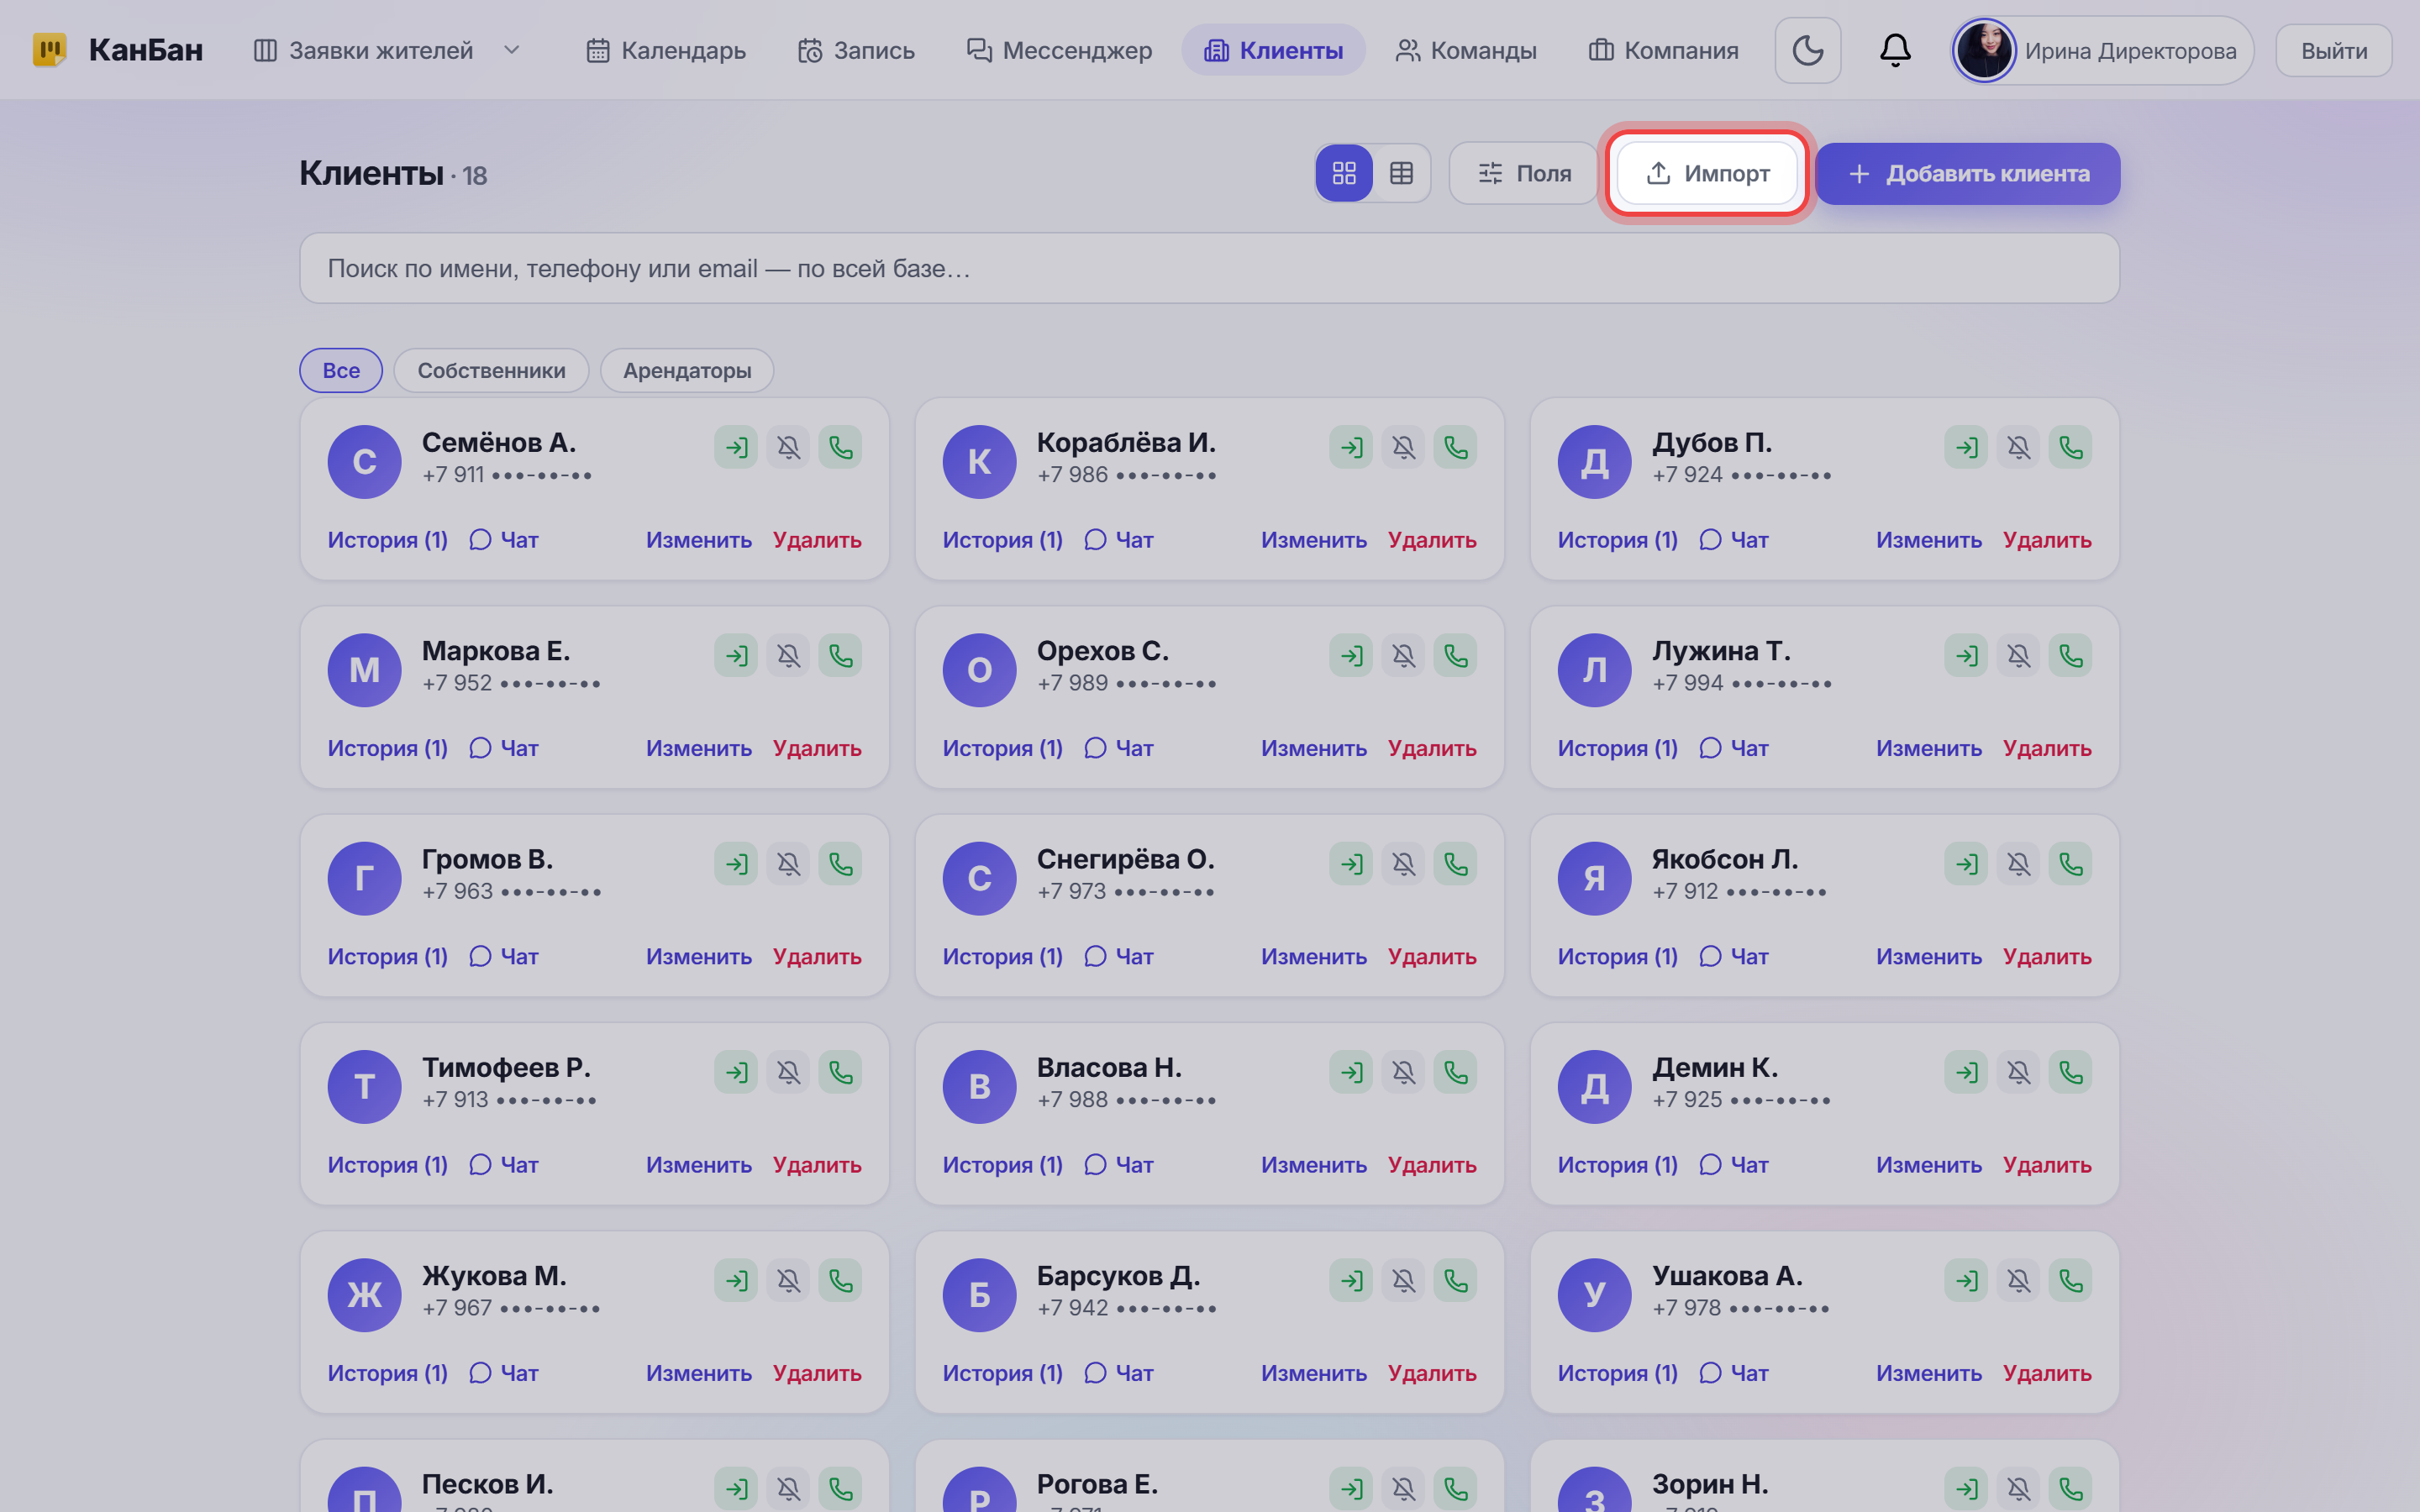Switch to card grid view
The image size is (2420, 1512).
pyautogui.click(x=1344, y=174)
